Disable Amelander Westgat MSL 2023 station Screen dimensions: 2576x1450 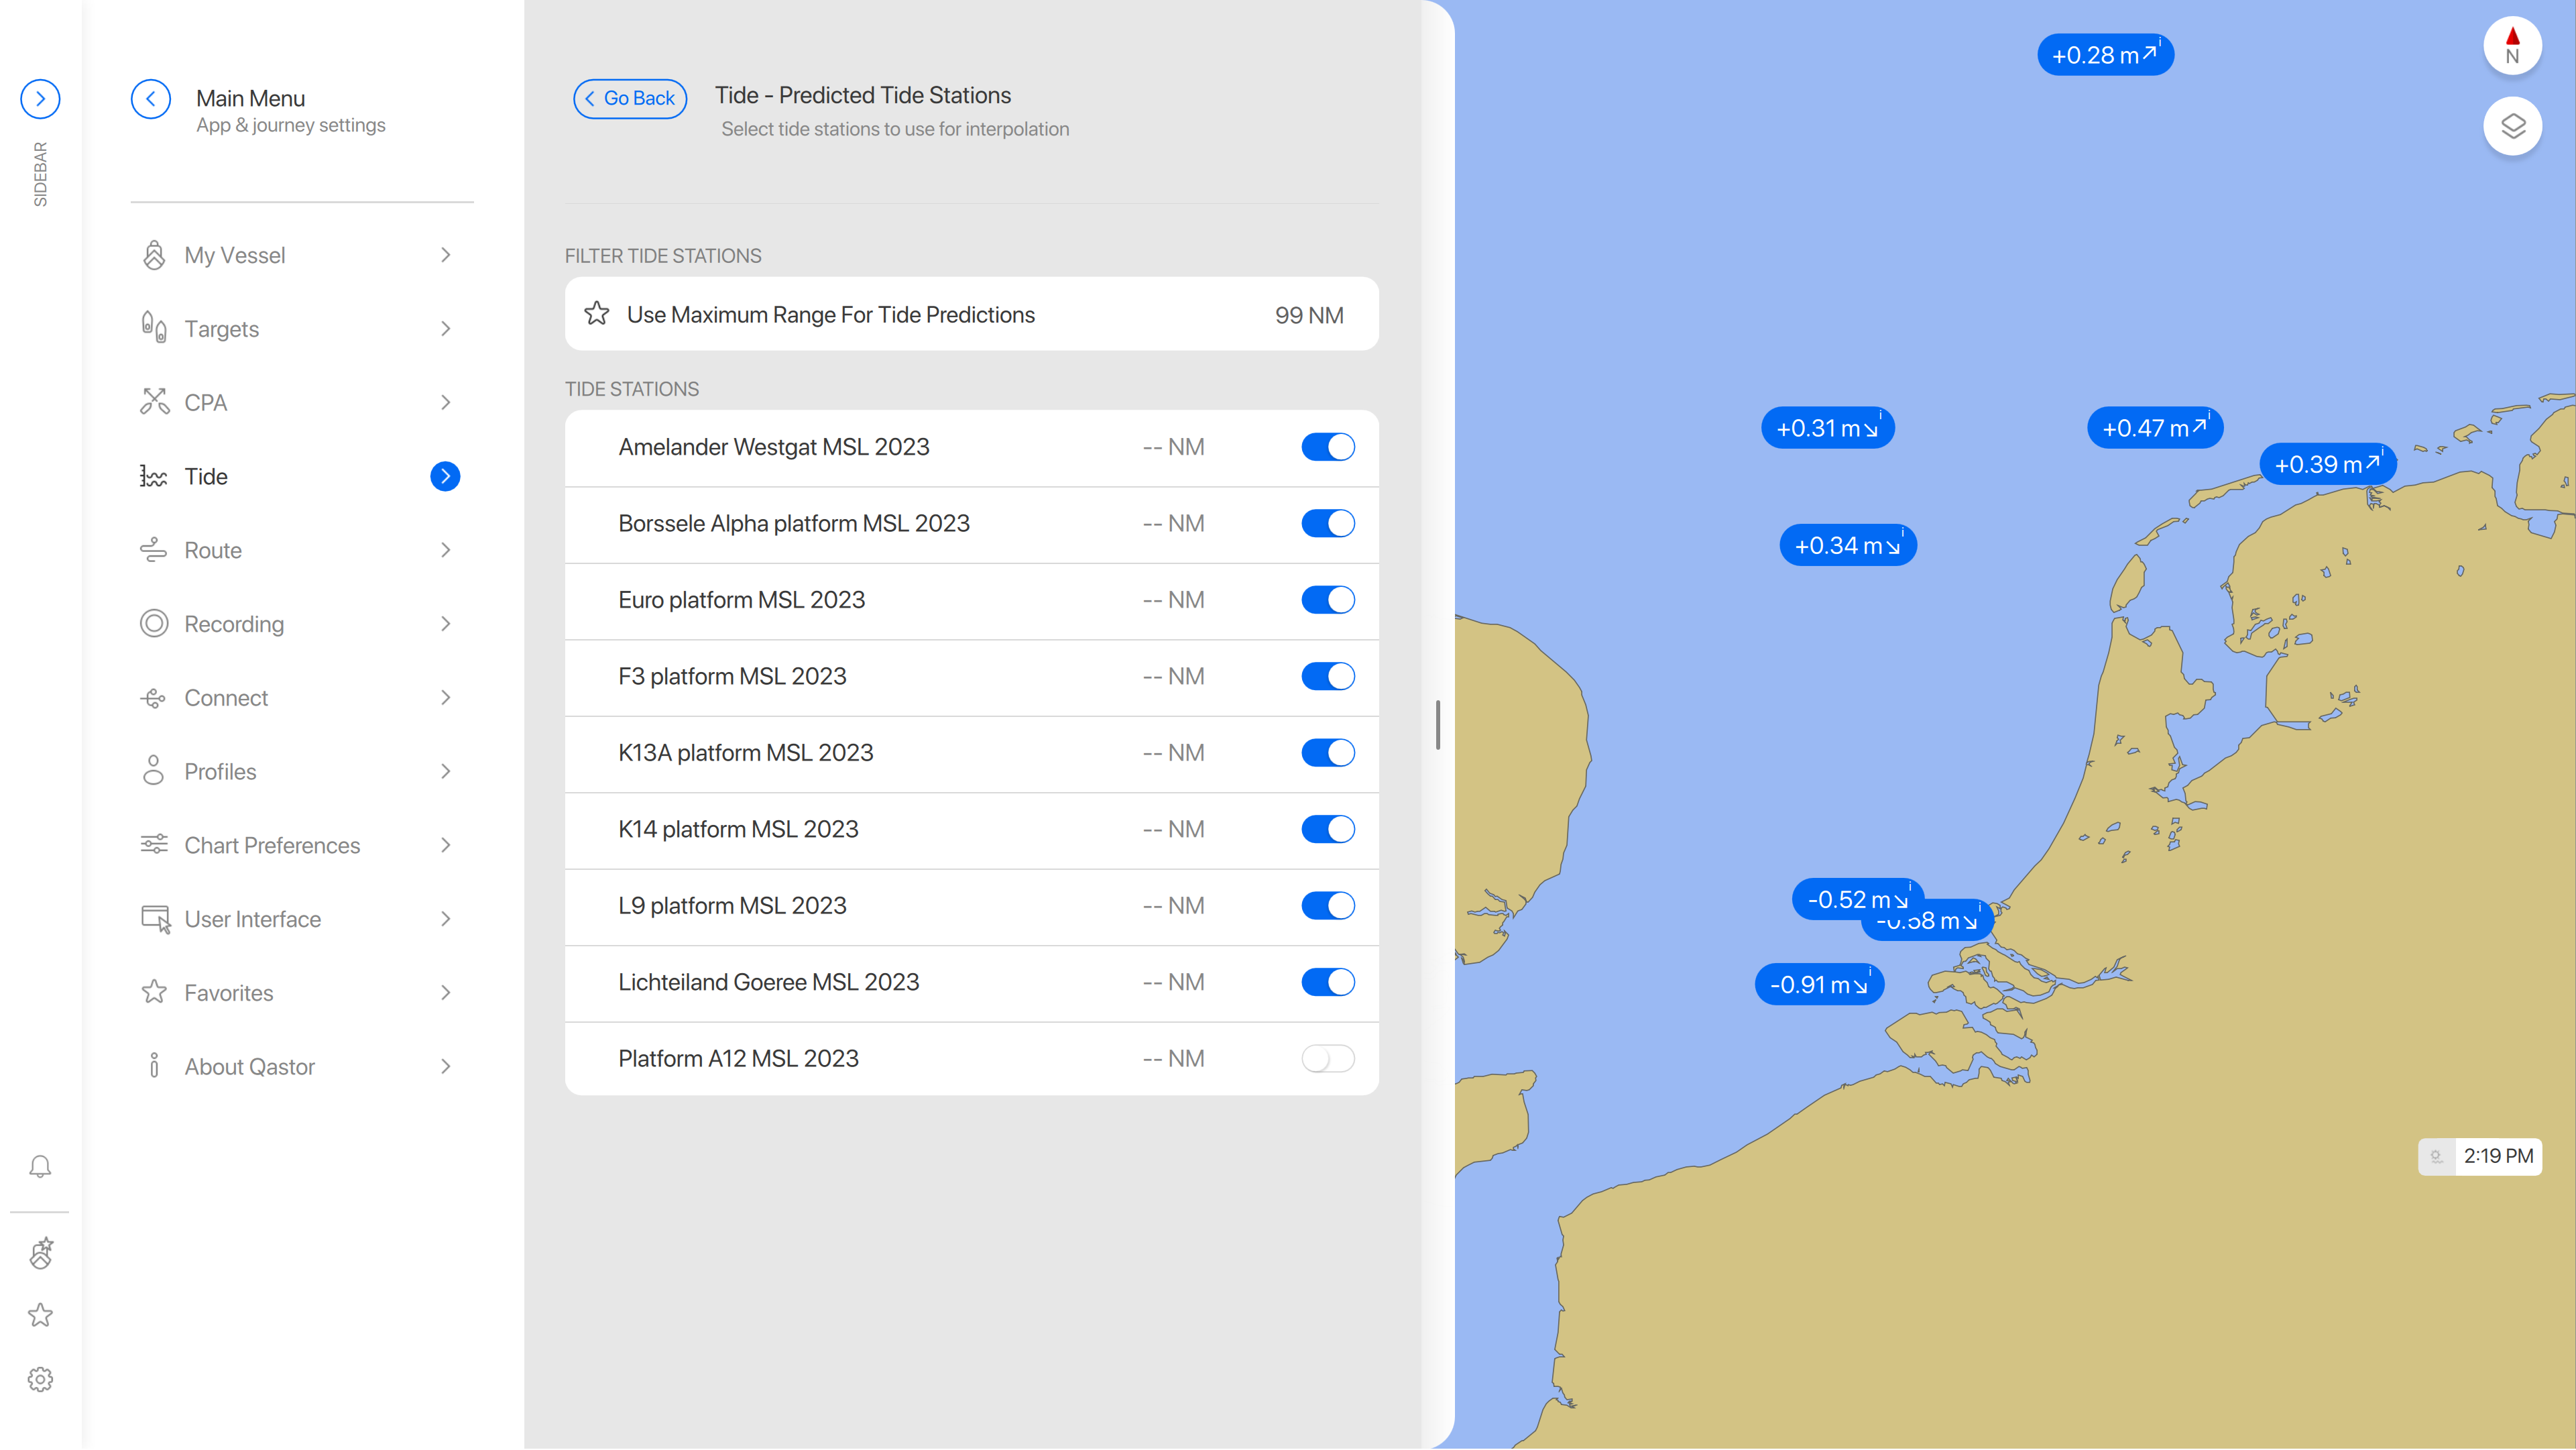pos(1327,447)
